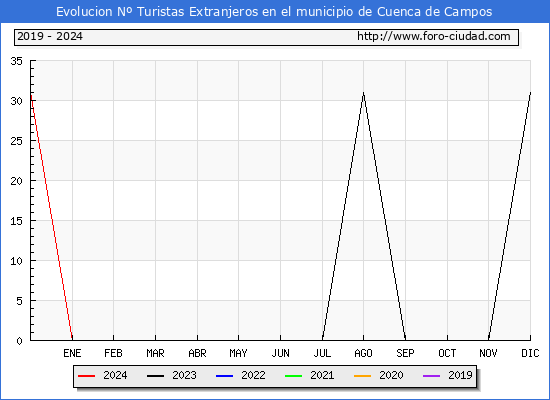Click the 20 value on the y-axis

tap(16, 181)
